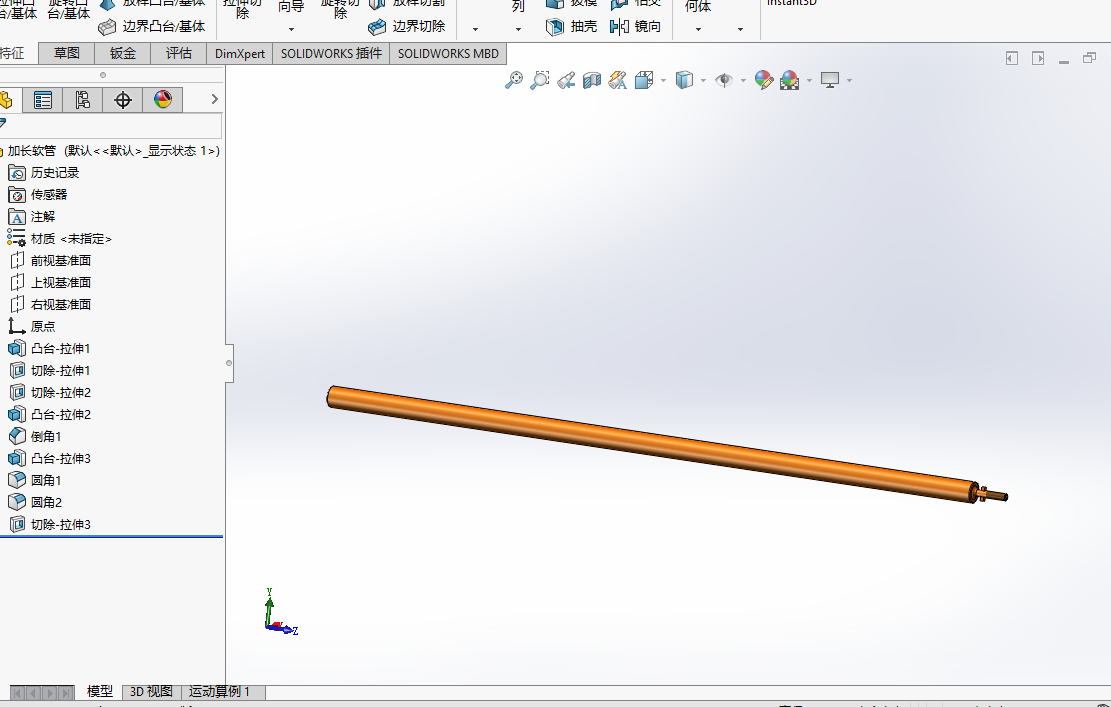Open the 钣金 sheet metal tab
Image resolution: width=1111 pixels, height=707 pixels.
pos(123,53)
